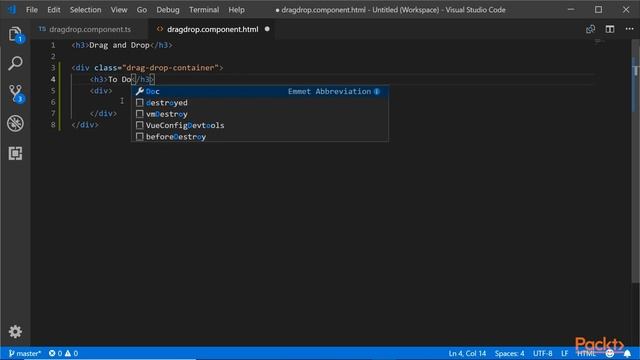Image resolution: width=640 pixels, height=360 pixels.
Task: Choose the beforeDestroy suggestion
Action: 260,137
